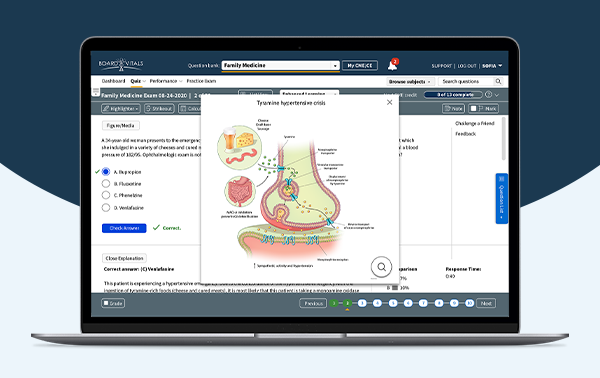This screenshot has height=378, width=600.
Task: Open the notifications bell icon
Action: point(392,65)
